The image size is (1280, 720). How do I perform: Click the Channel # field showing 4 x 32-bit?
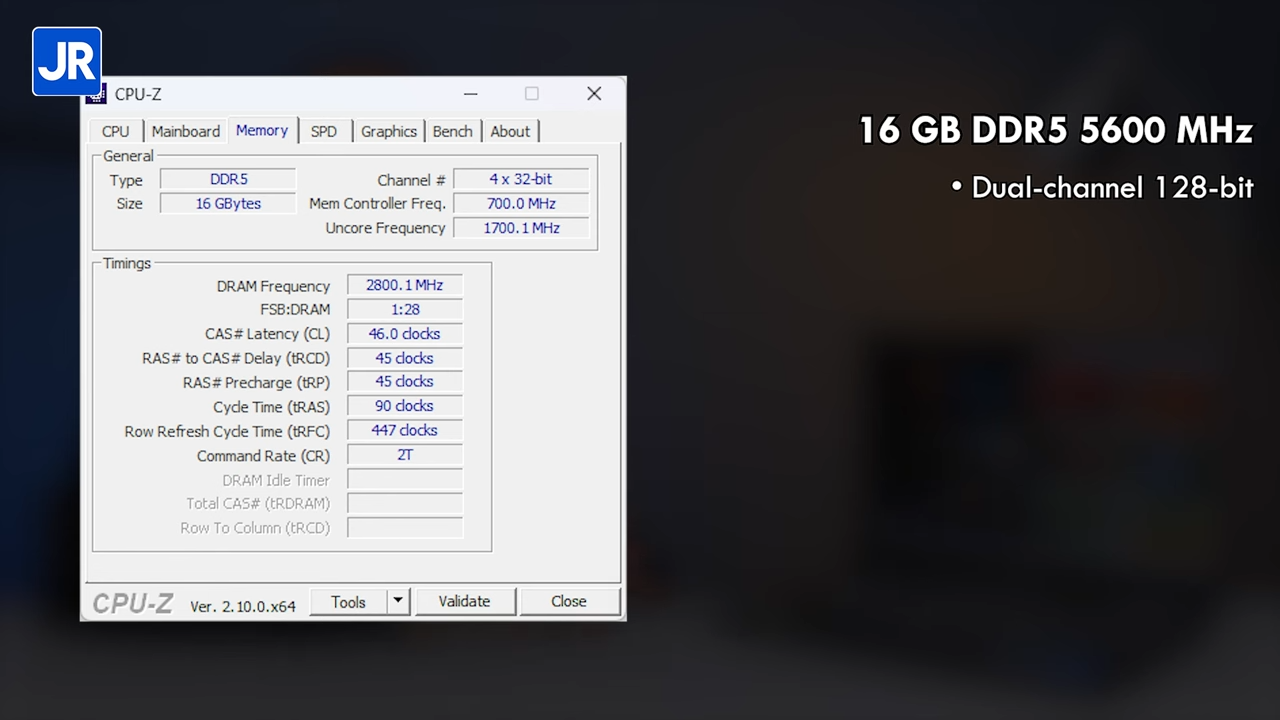click(x=520, y=179)
